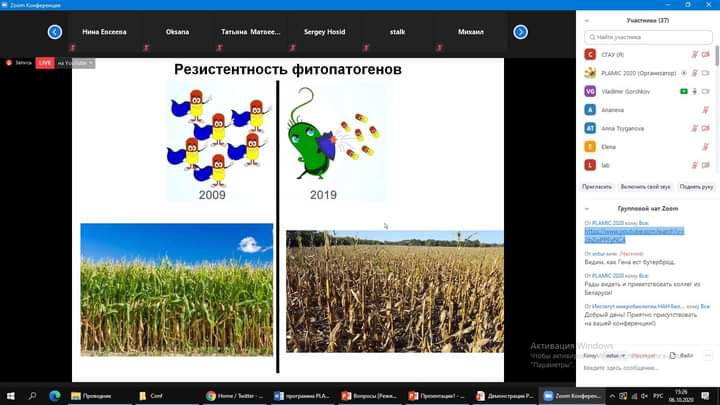
Task: Open Нина Евсеева video tile
Action: (x=104, y=34)
